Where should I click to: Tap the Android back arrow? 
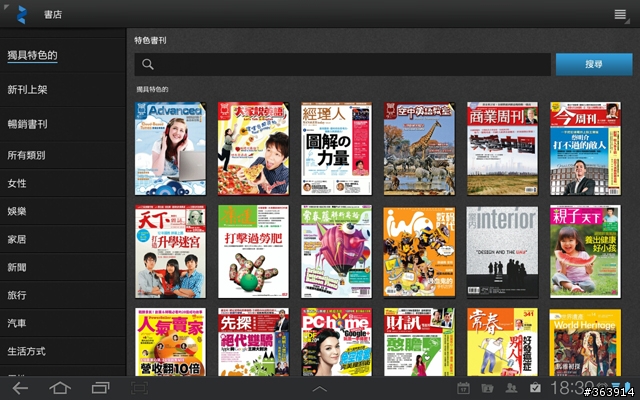20,388
